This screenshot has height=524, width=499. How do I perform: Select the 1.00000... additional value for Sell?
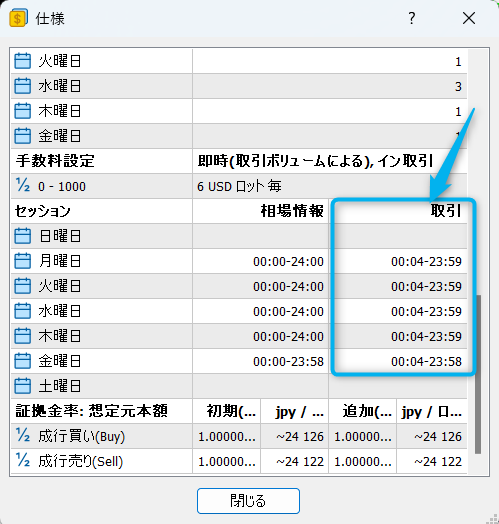[x=363, y=462]
